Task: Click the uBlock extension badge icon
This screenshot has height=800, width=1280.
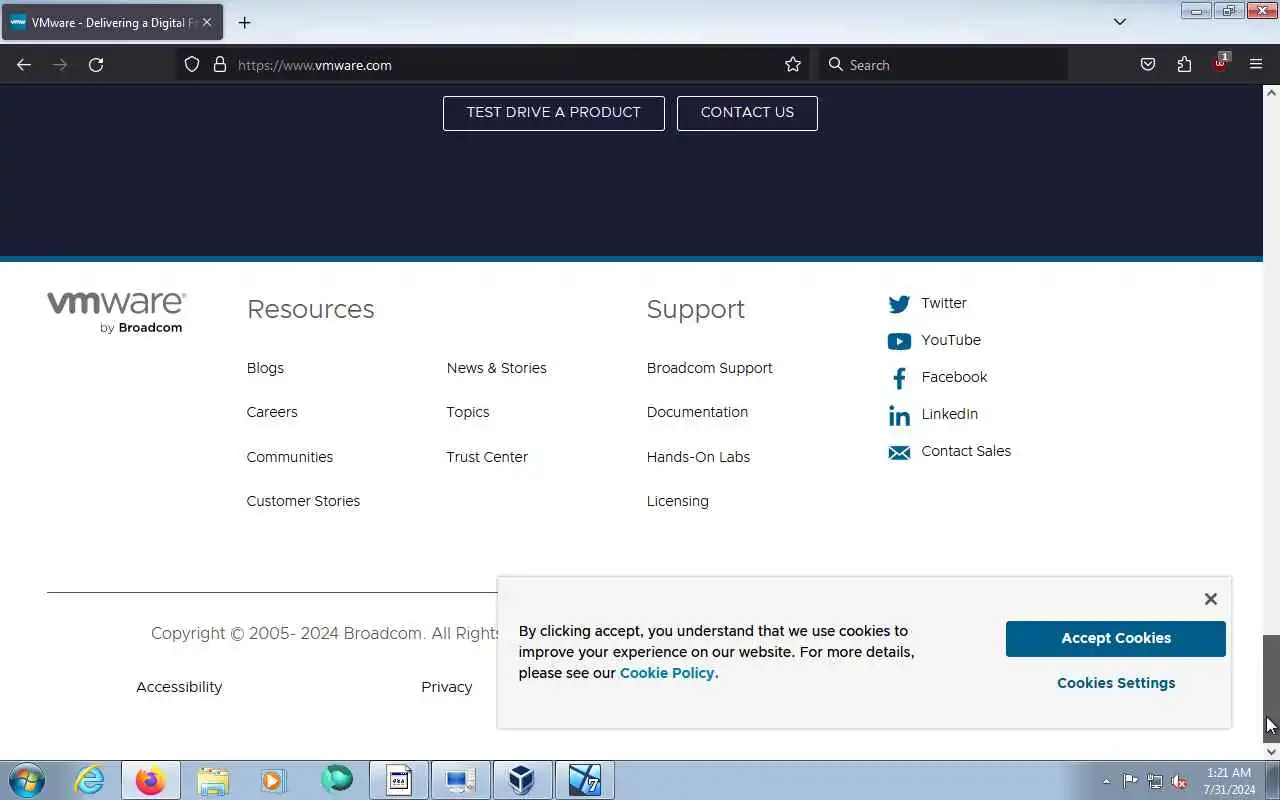Action: click(x=1220, y=63)
